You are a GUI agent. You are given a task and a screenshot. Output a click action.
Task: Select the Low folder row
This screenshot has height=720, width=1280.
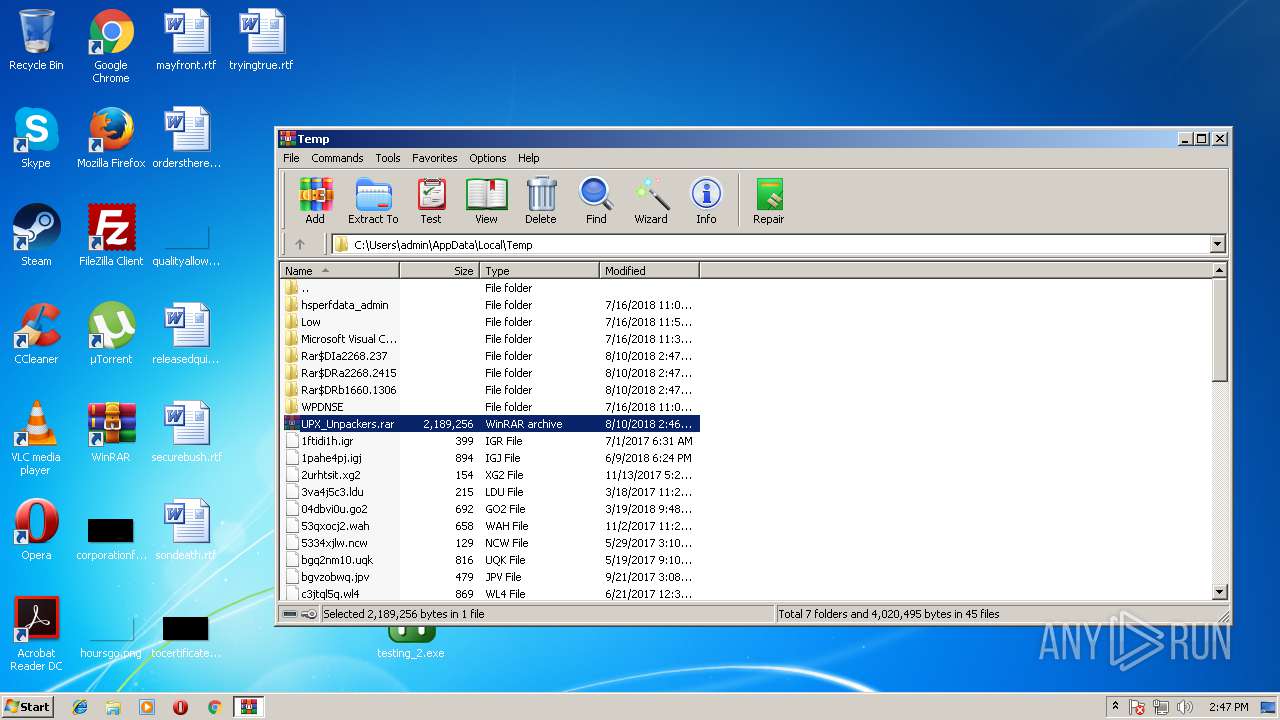[490, 322]
